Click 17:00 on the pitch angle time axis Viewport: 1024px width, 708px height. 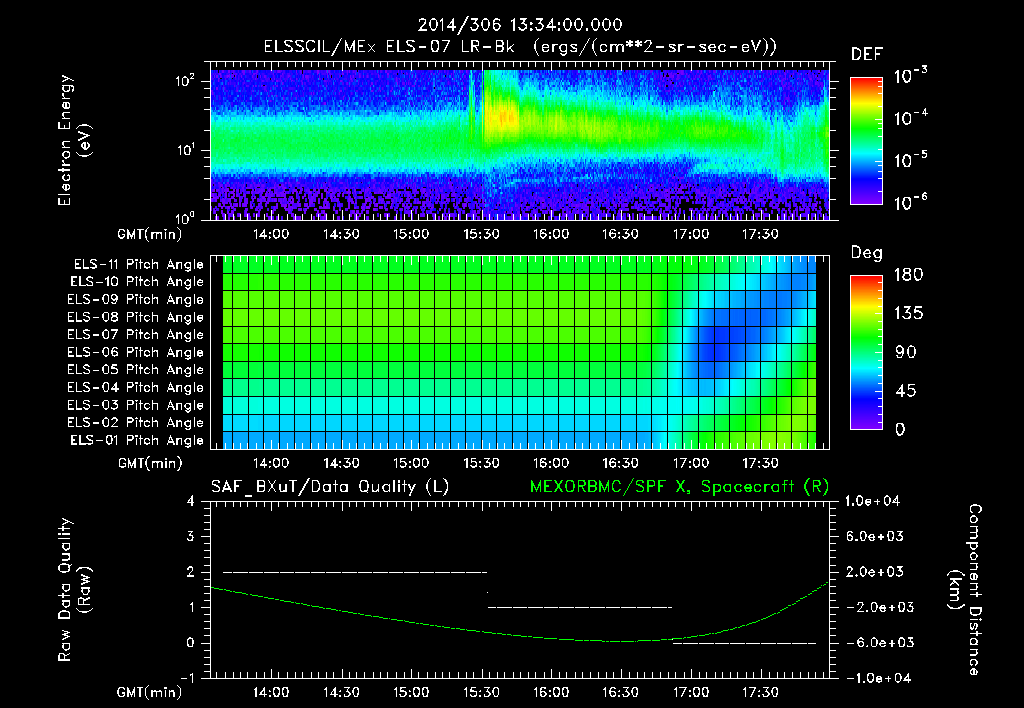coord(691,463)
